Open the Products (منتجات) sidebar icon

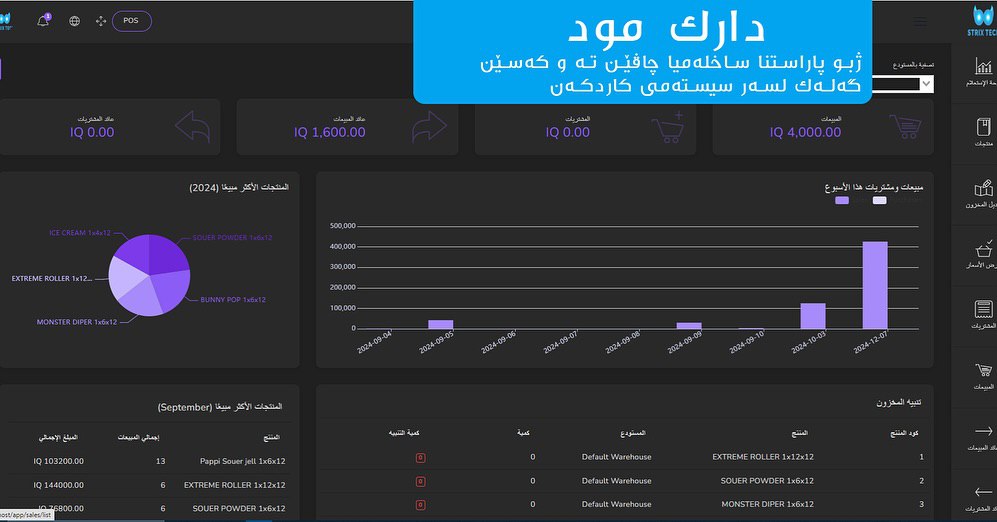[983, 127]
